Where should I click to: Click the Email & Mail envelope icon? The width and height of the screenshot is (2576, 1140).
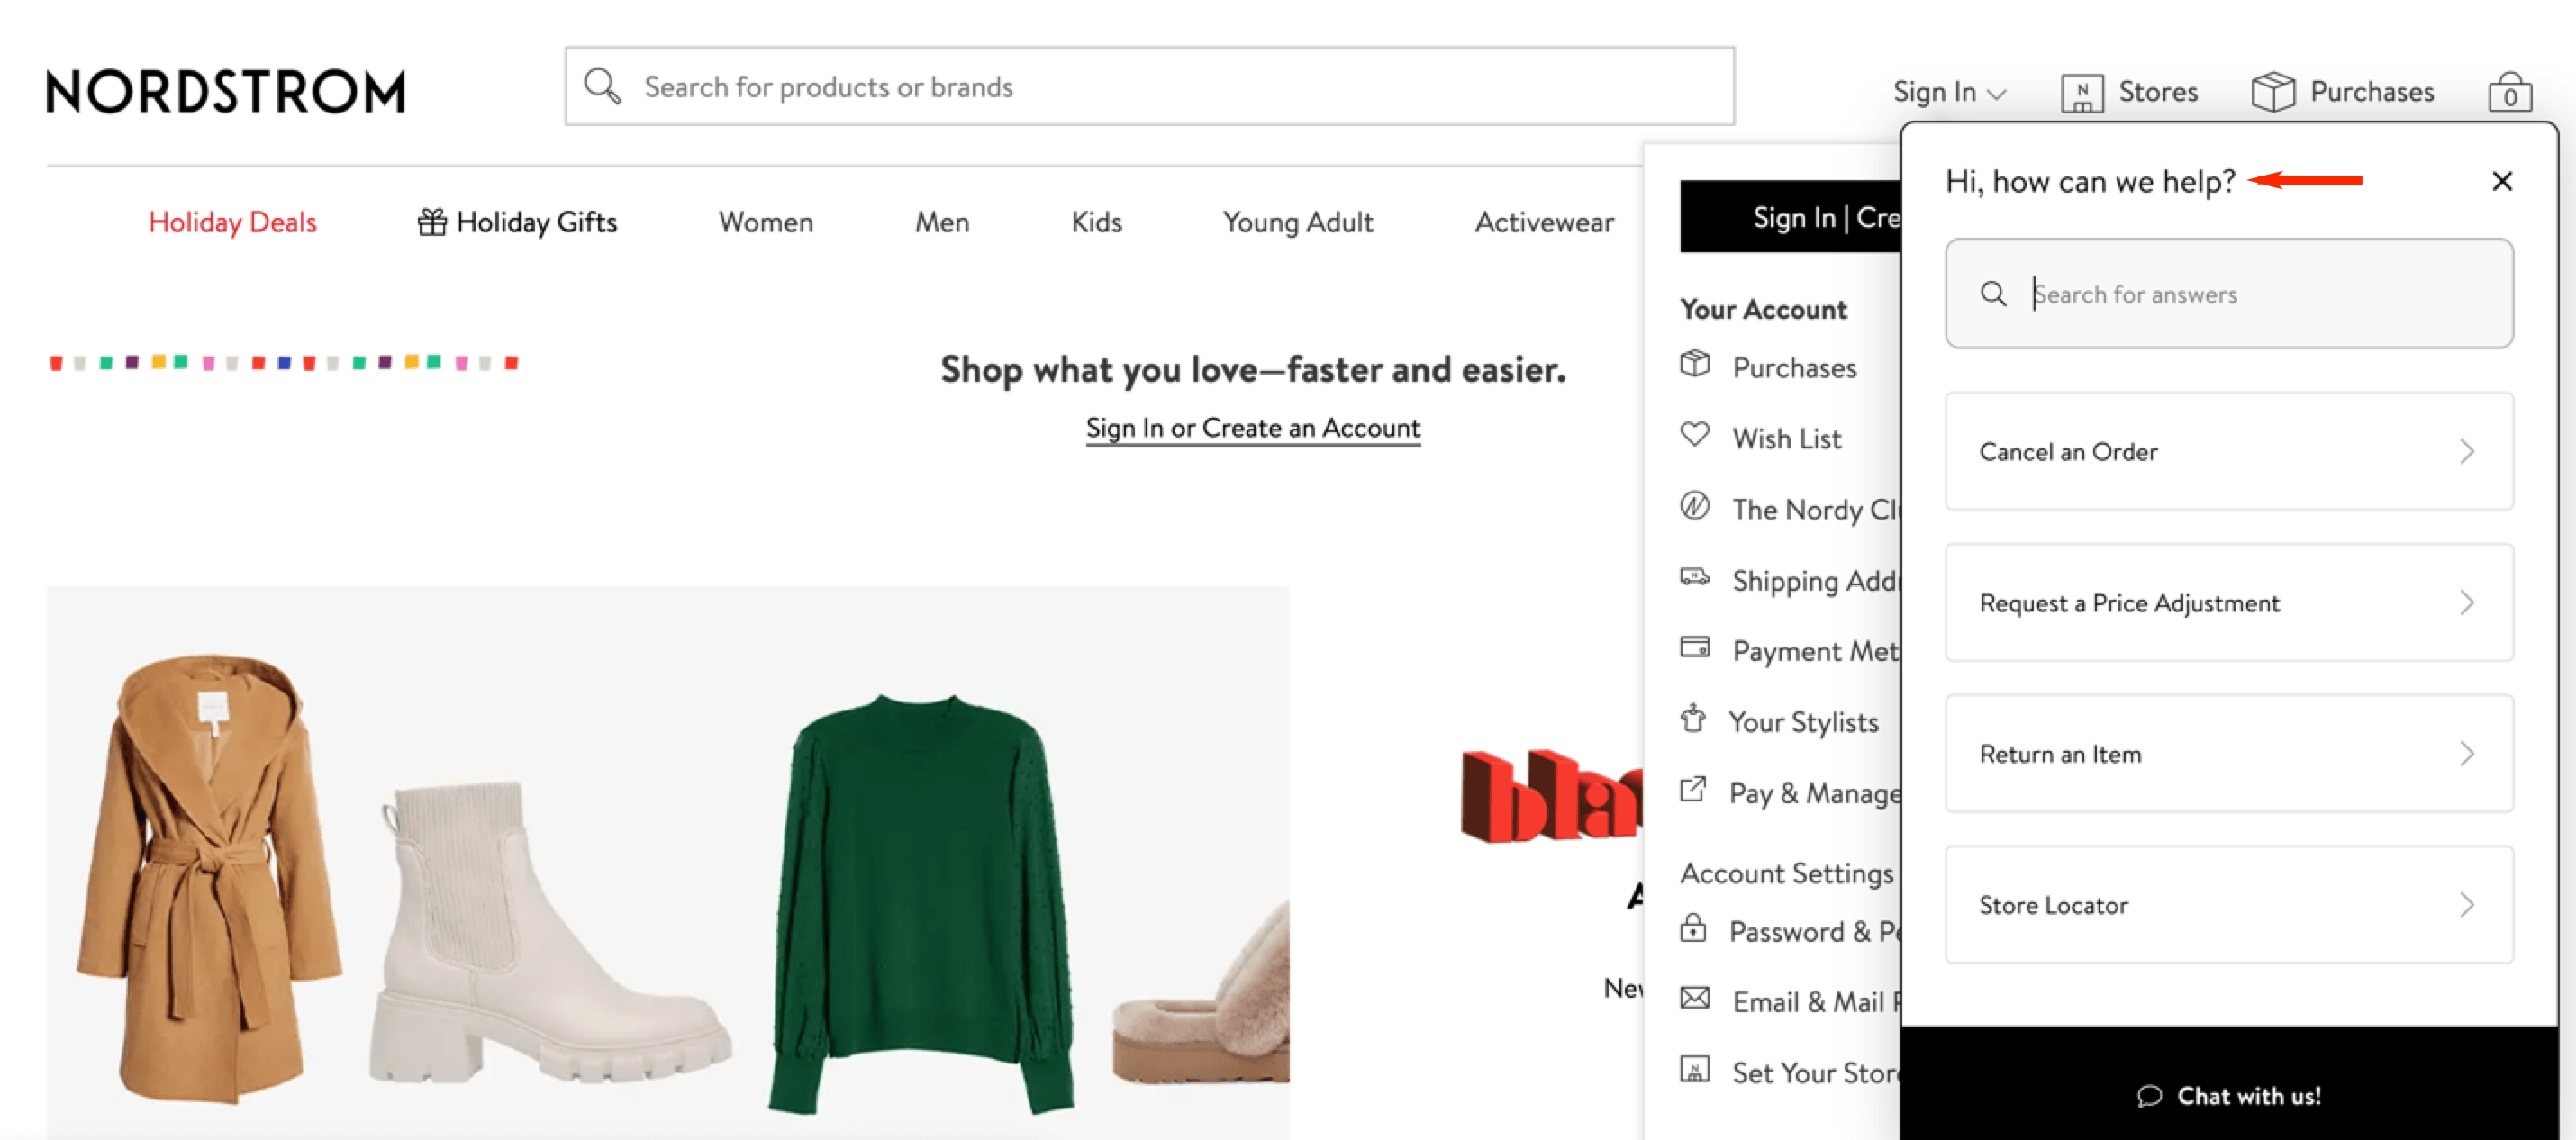1694,999
